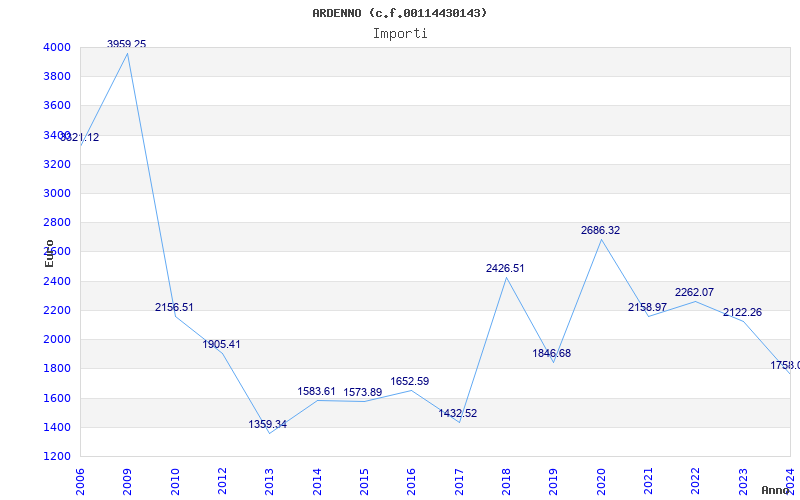Click the 3800 y-axis tick label

[57, 77]
